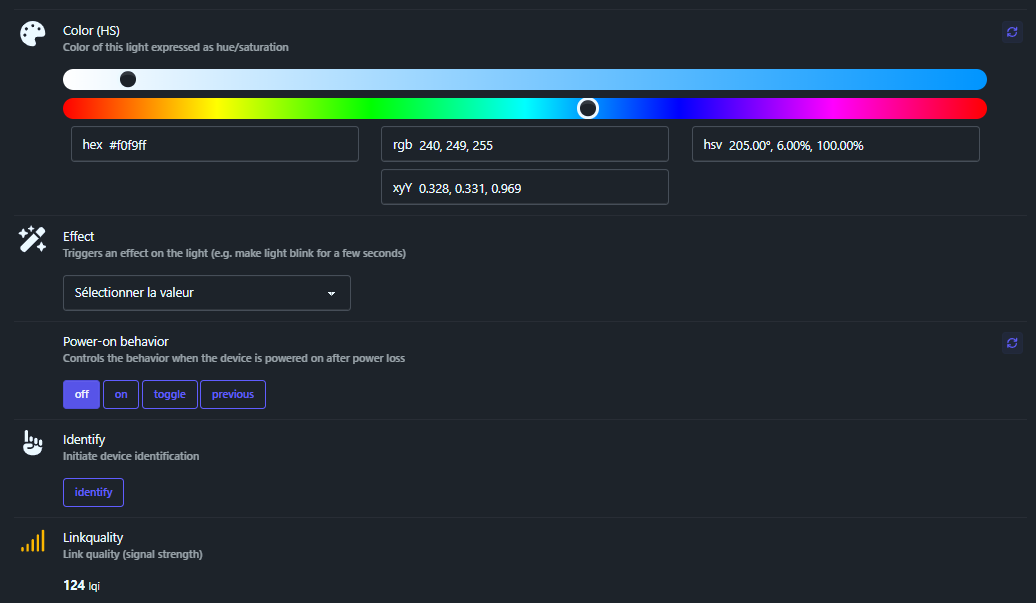Click into the rgb value field
Image resolution: width=1036 pixels, height=603 pixels.
(x=525, y=145)
